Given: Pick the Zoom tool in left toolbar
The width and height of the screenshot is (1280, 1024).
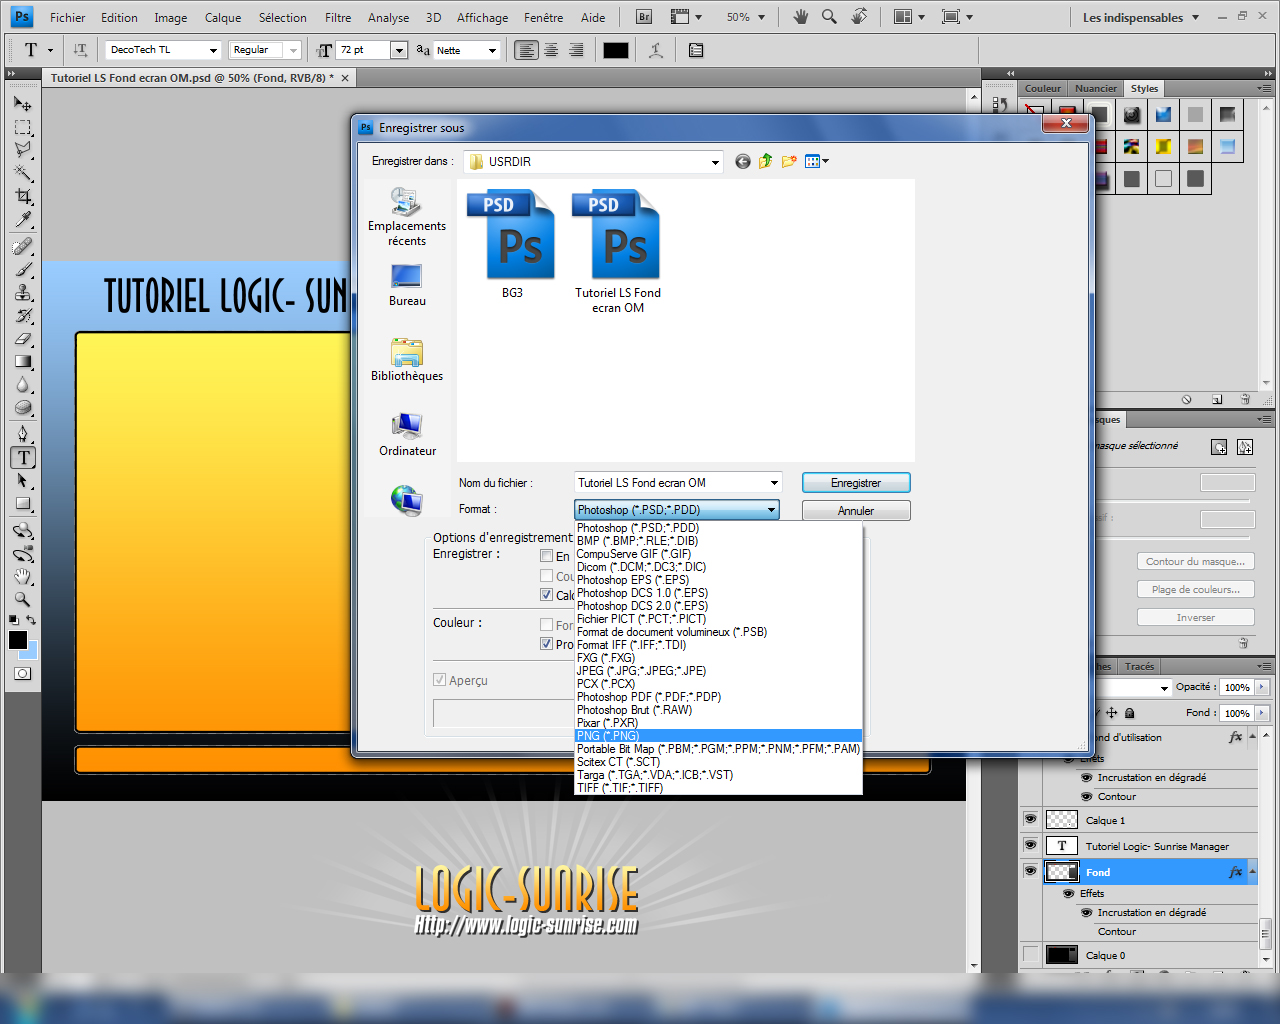Looking at the screenshot, I should point(23,600).
